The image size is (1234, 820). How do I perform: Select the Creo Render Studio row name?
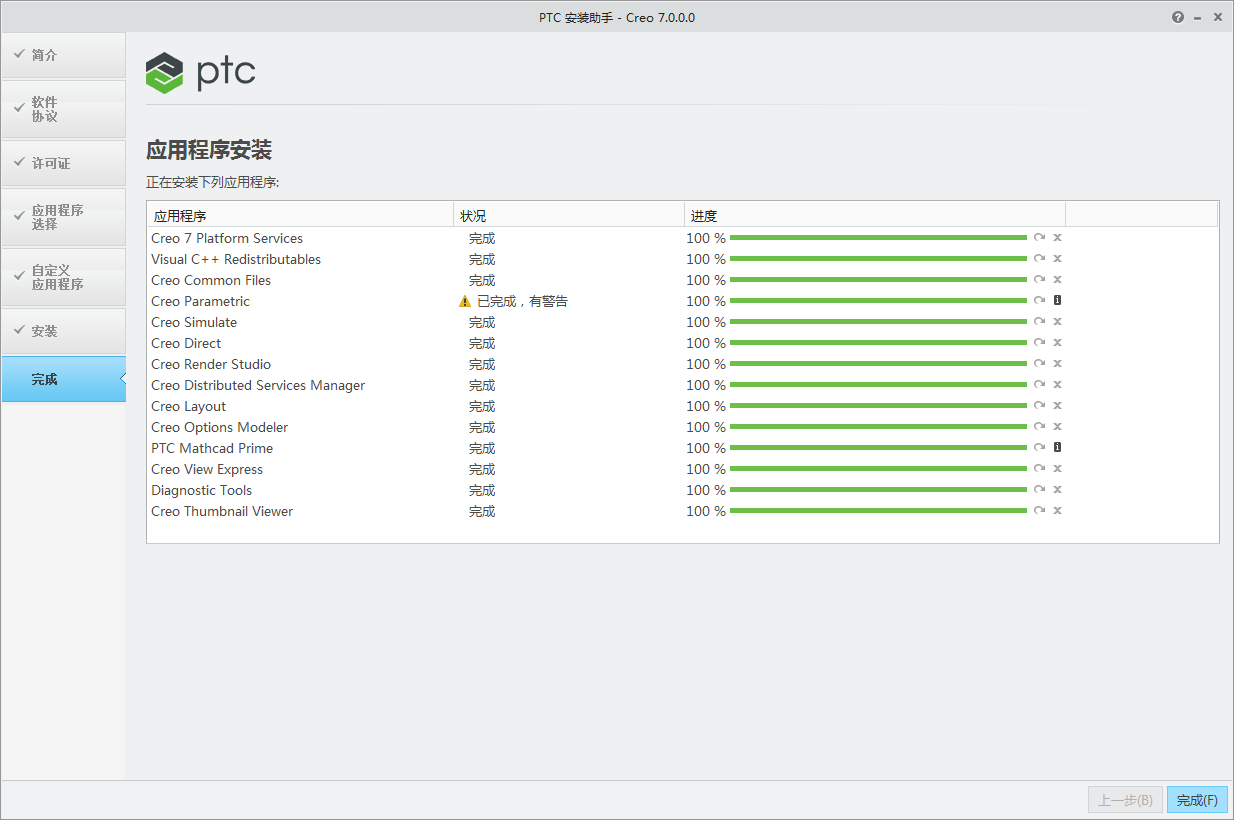211,364
